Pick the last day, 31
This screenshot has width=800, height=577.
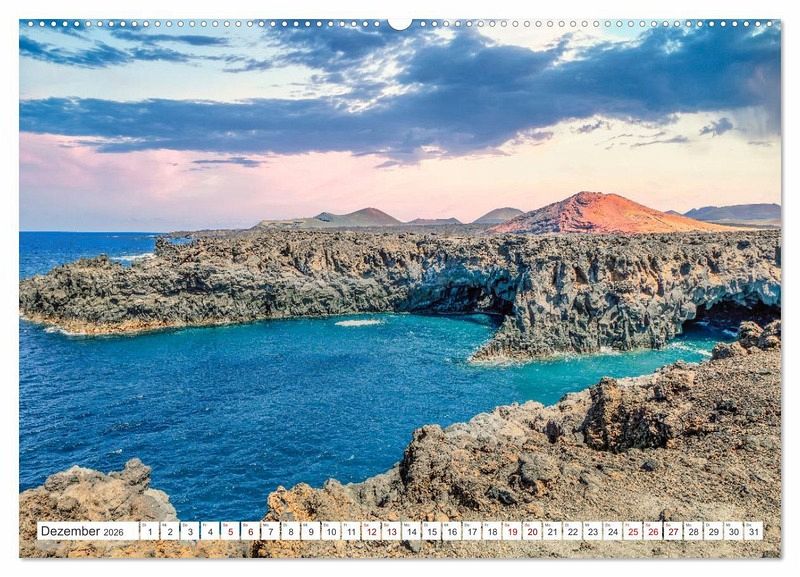[753, 531]
